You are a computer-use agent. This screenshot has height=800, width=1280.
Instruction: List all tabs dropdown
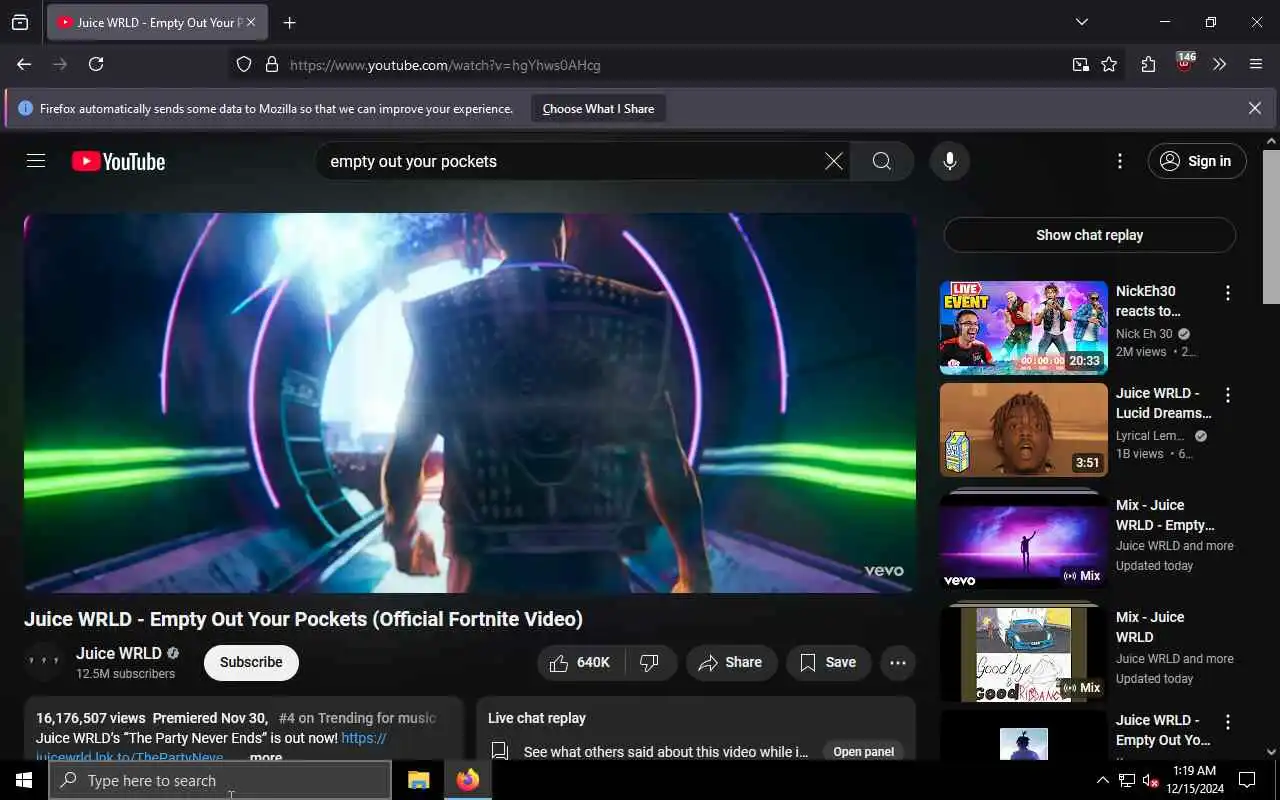click(x=1082, y=22)
